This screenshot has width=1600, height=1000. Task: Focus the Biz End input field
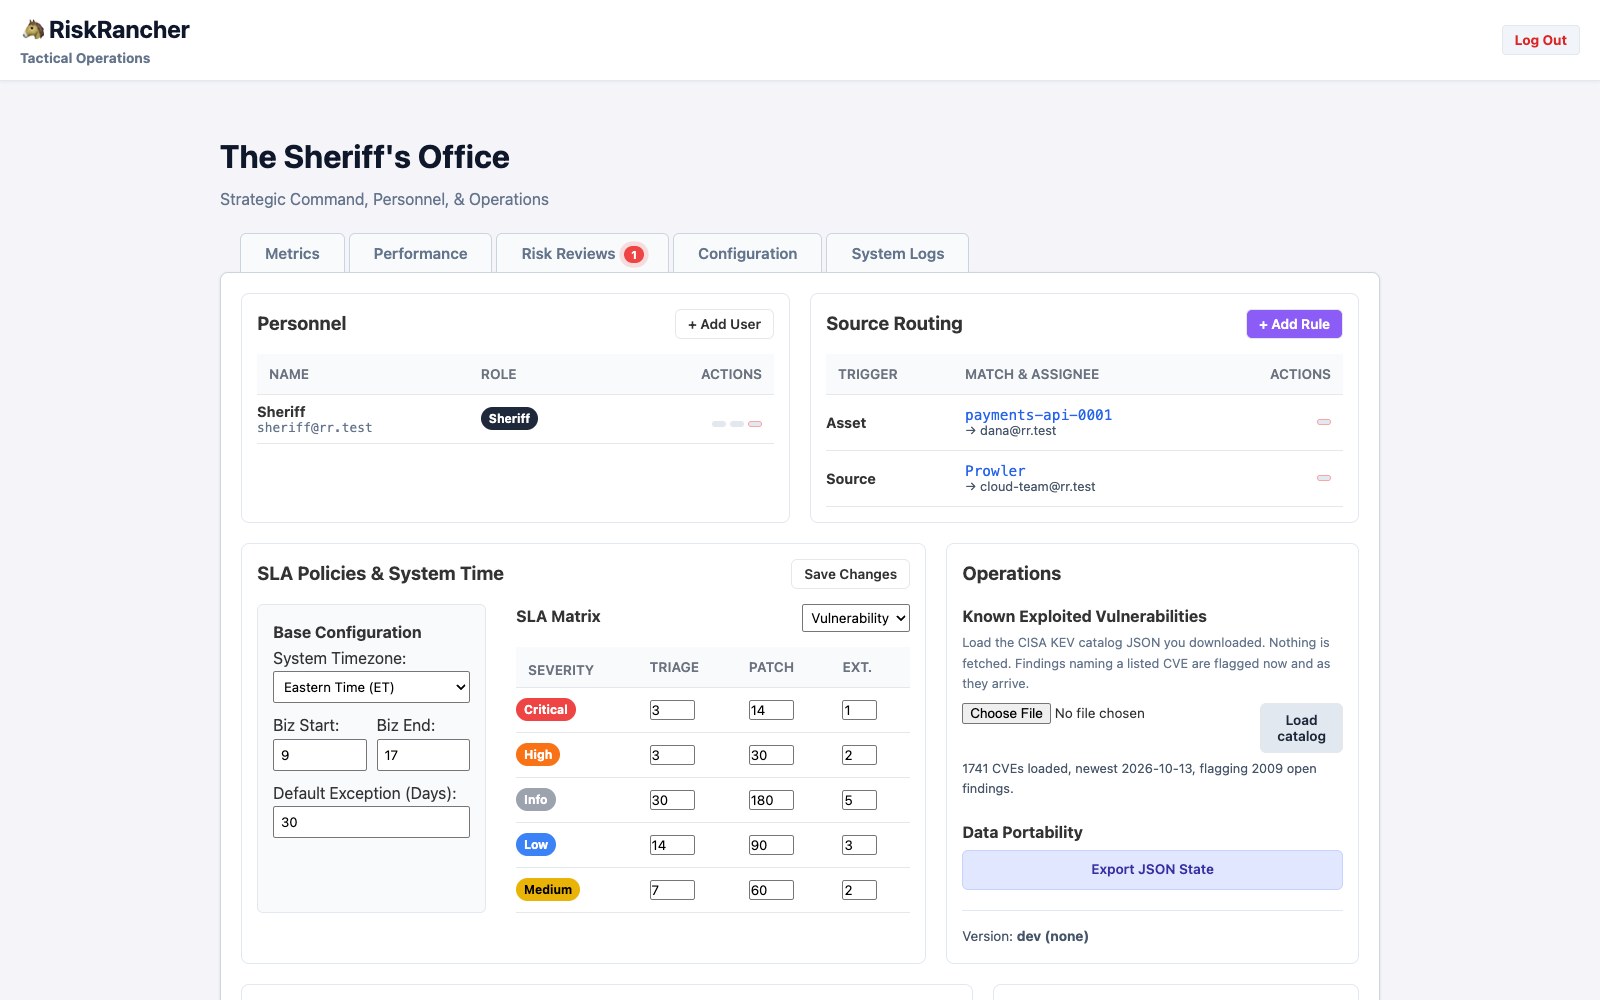[x=423, y=755]
